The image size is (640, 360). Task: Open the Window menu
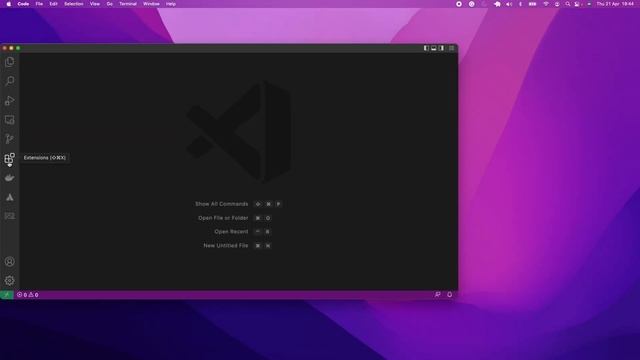151,4
